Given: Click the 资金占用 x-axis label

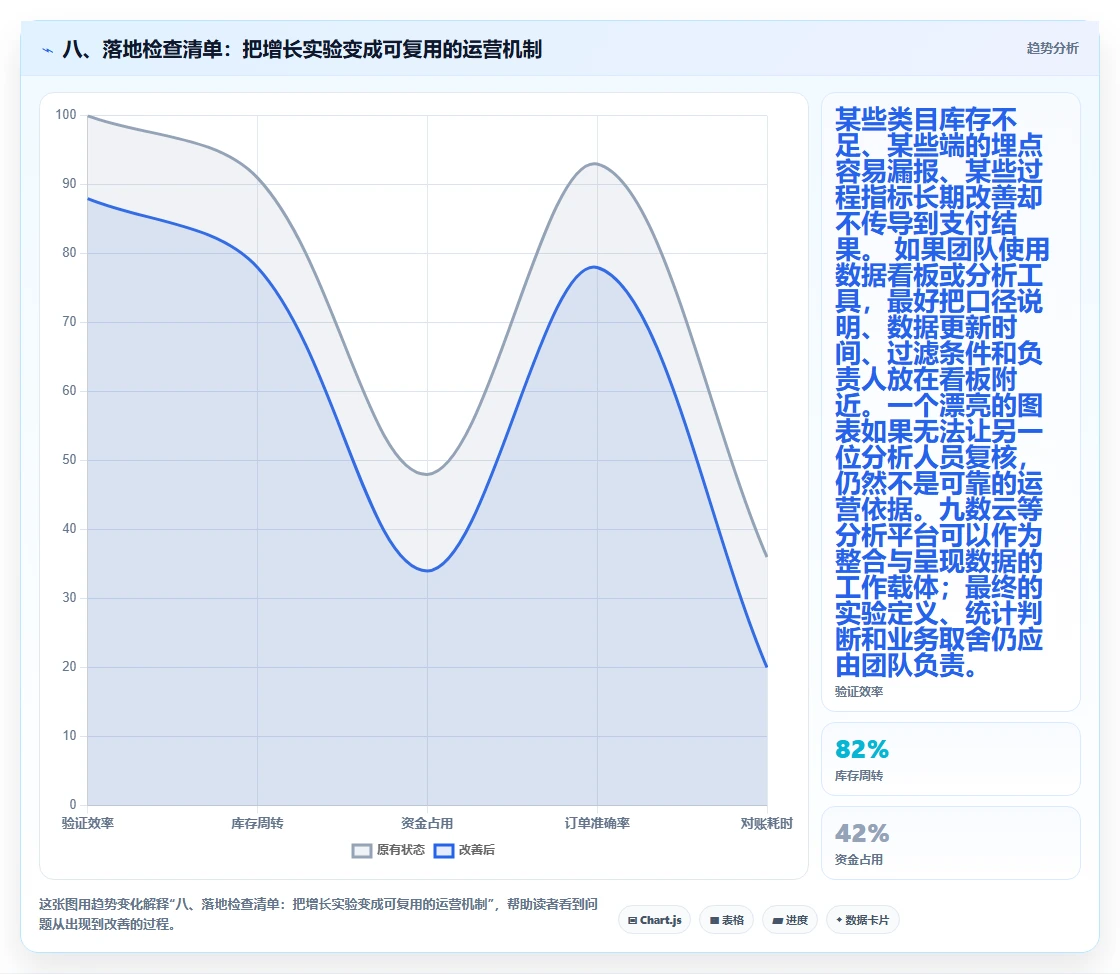Looking at the screenshot, I should tap(427, 823).
